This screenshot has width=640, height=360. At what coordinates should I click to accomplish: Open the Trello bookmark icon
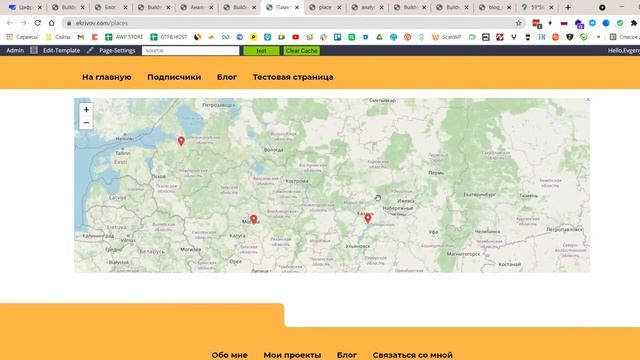pos(338,37)
